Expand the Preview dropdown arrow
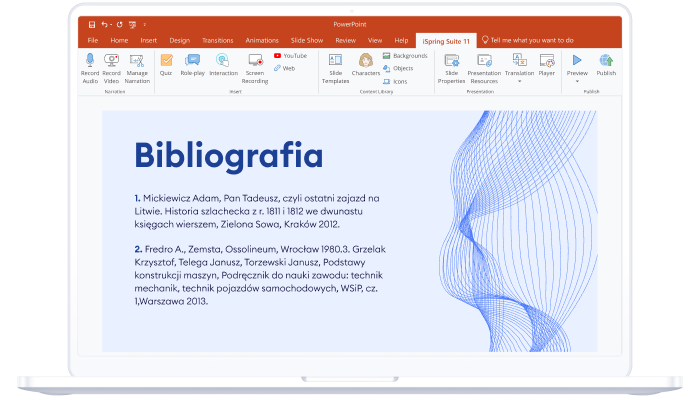The height and width of the screenshot is (398, 700). pos(577,82)
